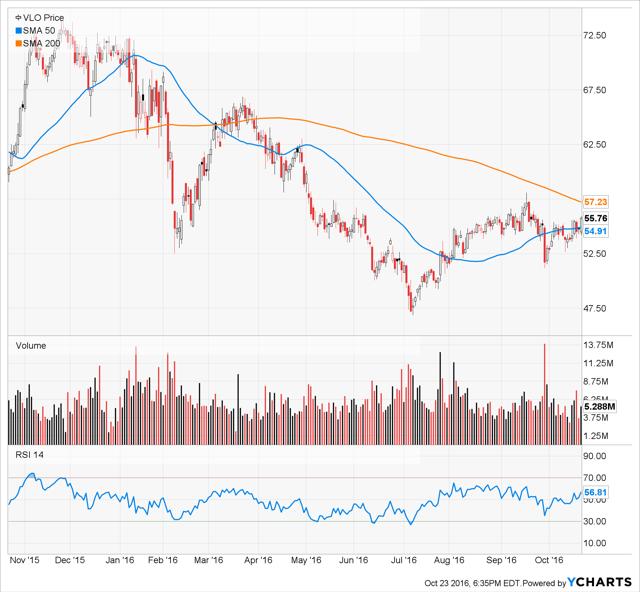Click the Nov '15 date label
This screenshot has width=640, height=592.
24,560
